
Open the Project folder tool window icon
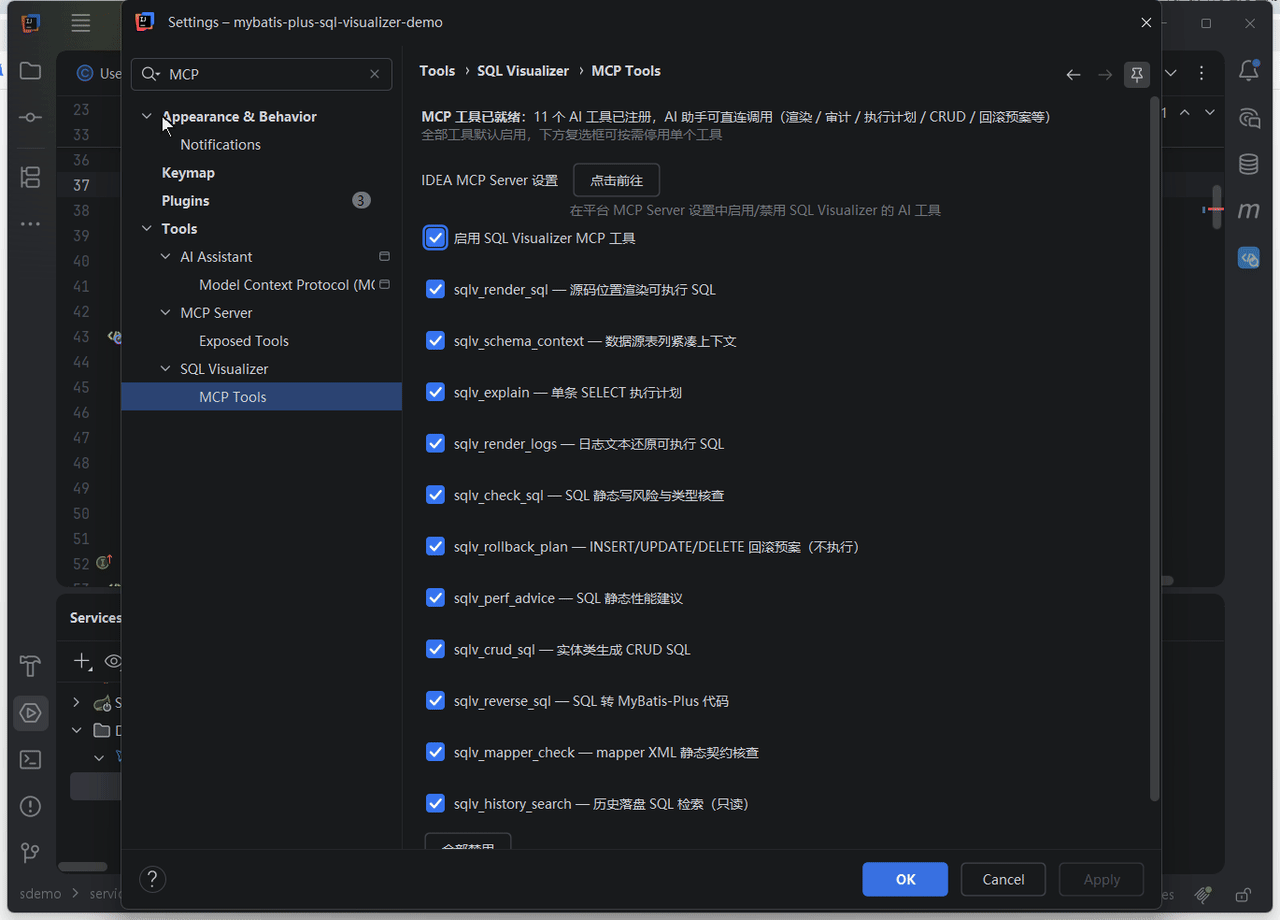click(x=30, y=71)
